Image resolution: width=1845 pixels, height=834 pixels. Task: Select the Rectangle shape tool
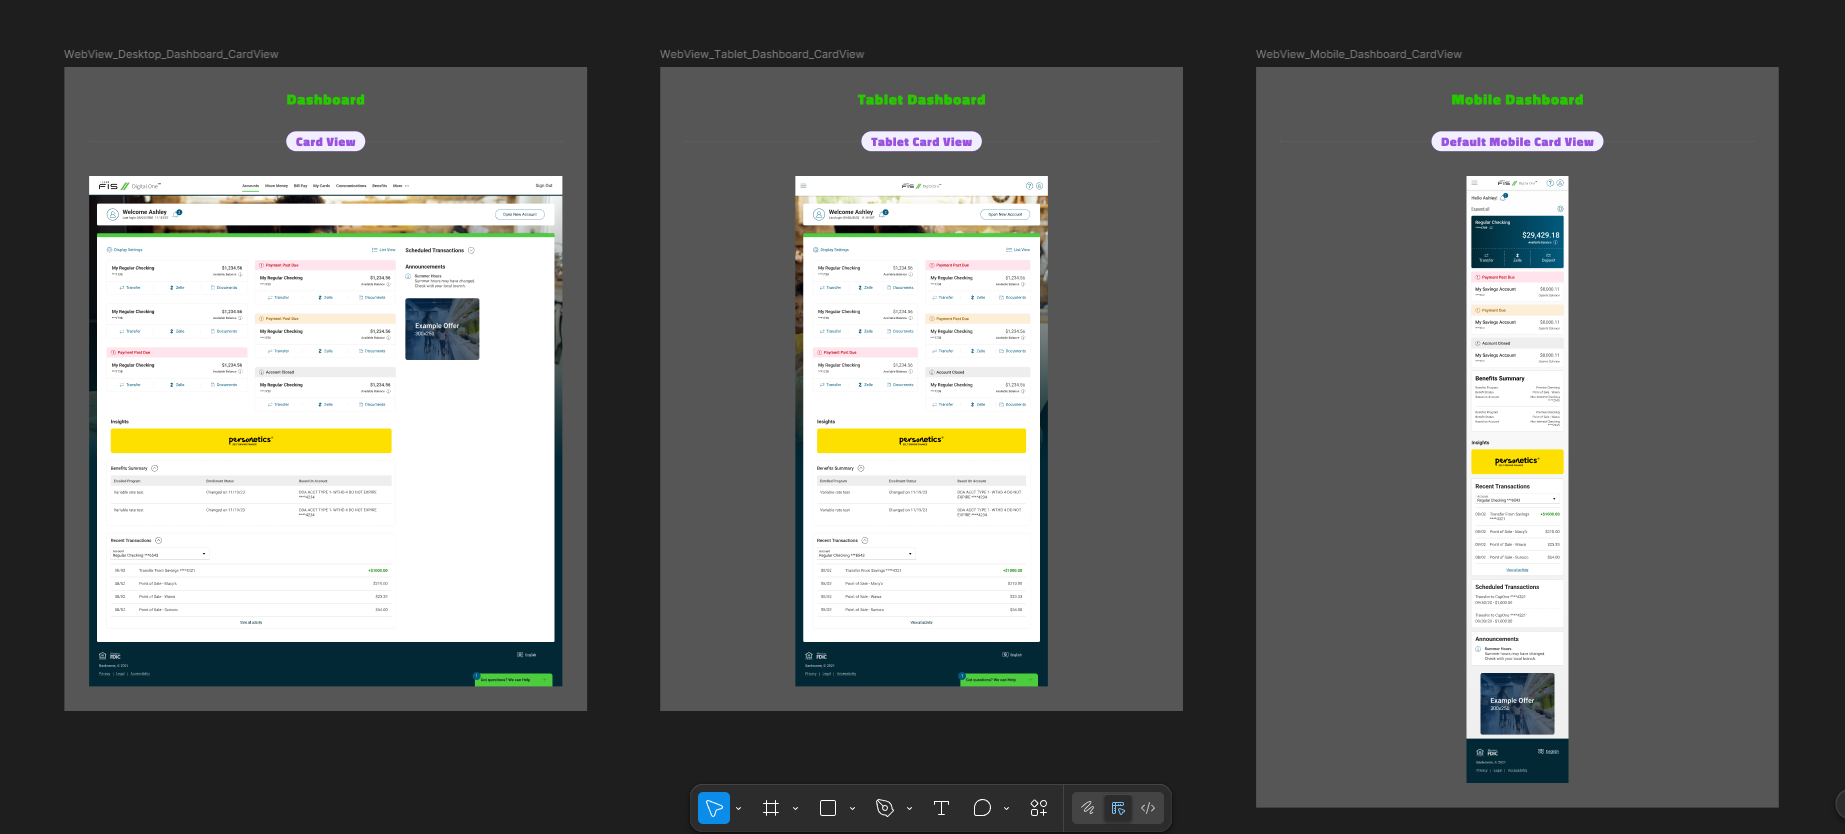coord(828,808)
